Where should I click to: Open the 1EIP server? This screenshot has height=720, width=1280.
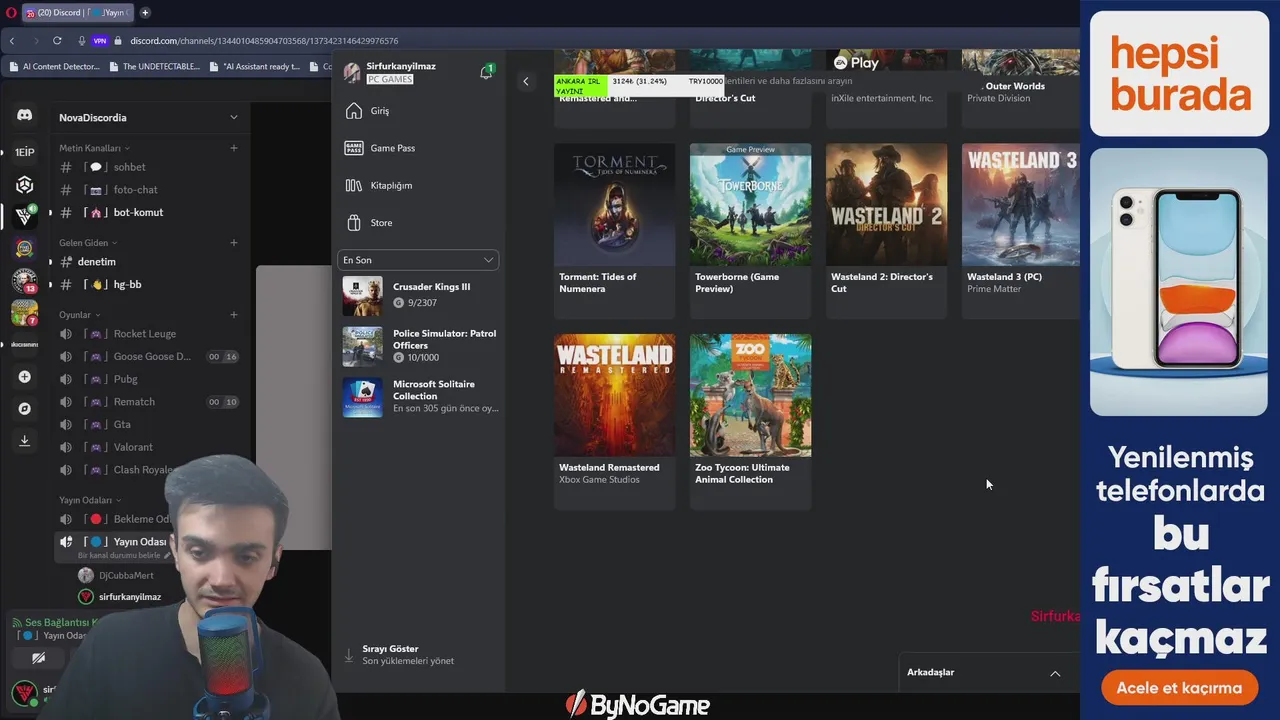(25, 152)
